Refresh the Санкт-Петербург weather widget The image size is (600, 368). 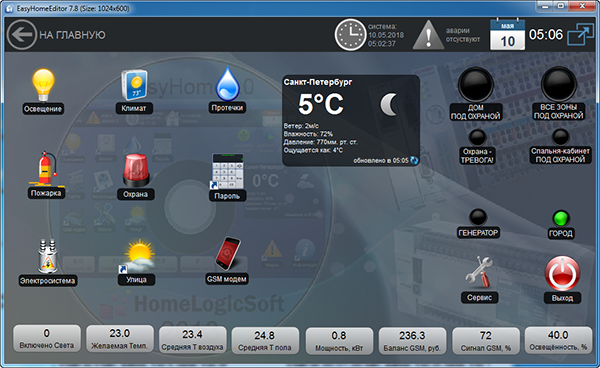[x=414, y=161]
